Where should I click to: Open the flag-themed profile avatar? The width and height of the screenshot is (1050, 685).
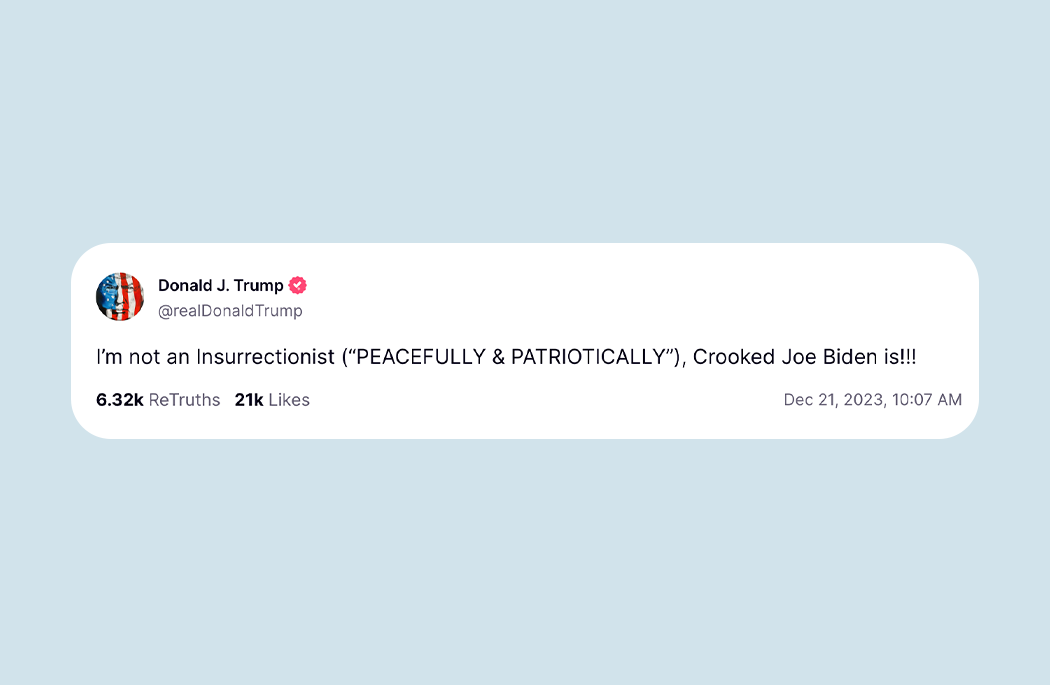120,297
